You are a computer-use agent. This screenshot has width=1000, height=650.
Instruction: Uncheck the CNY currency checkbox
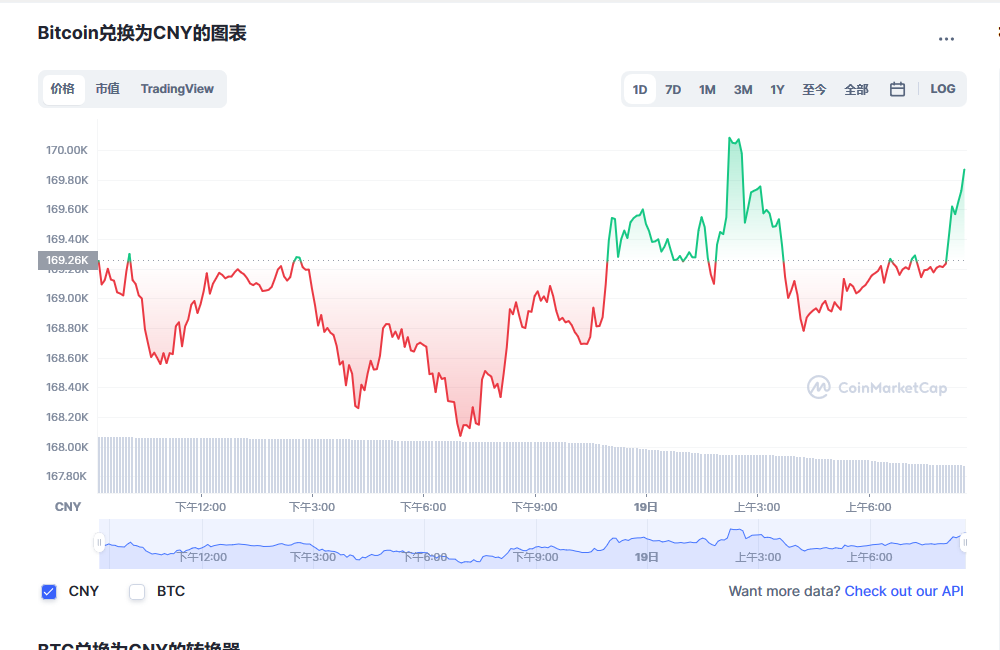[x=49, y=592]
